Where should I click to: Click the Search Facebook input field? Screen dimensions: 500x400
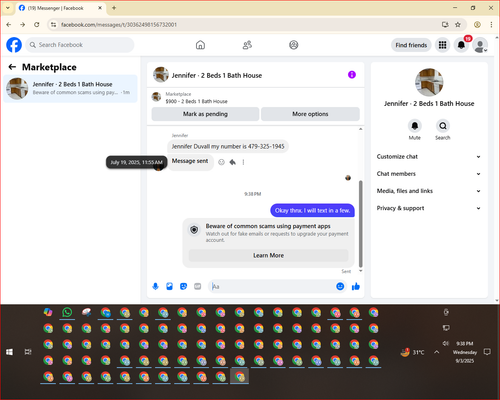click(80, 45)
